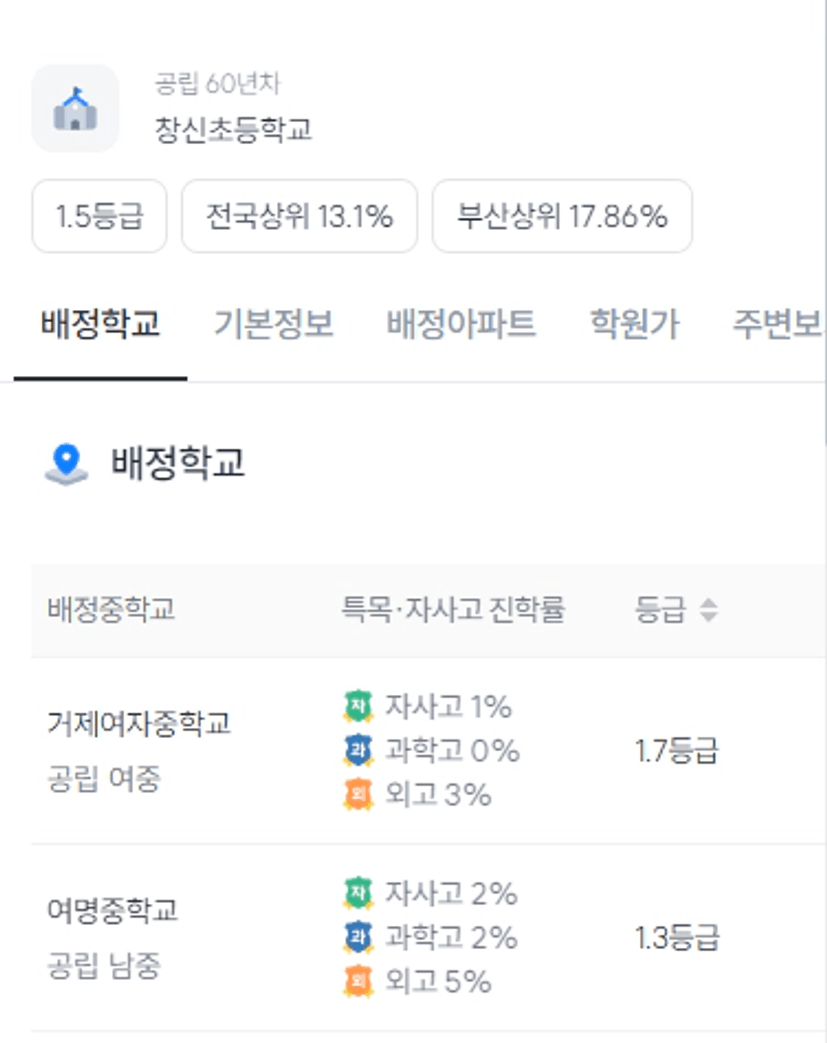Click the 1.5등급 chip
Viewport: 827px width, 1043px height.
pos(99,216)
